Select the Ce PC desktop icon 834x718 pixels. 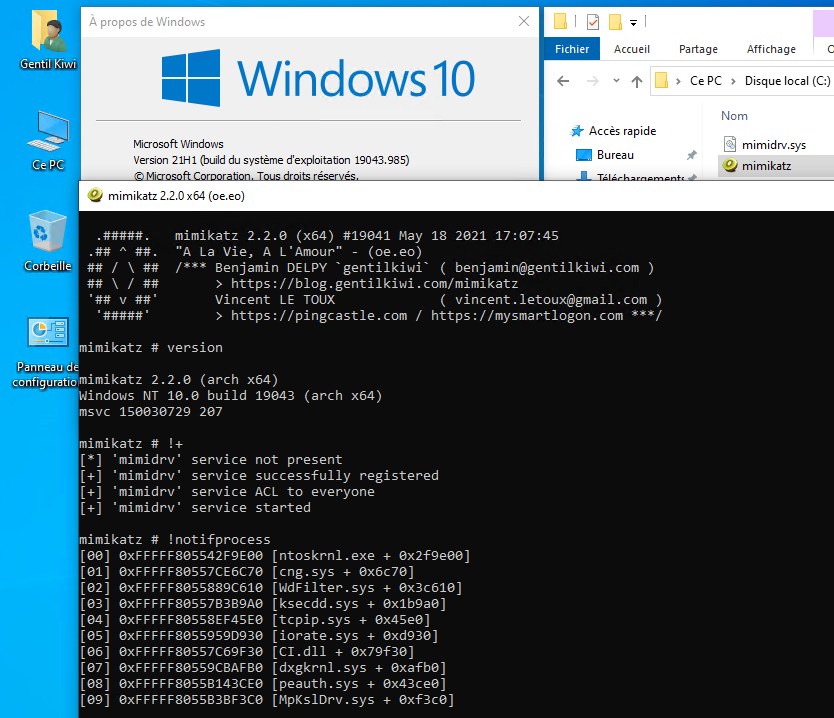pyautogui.click(x=48, y=140)
